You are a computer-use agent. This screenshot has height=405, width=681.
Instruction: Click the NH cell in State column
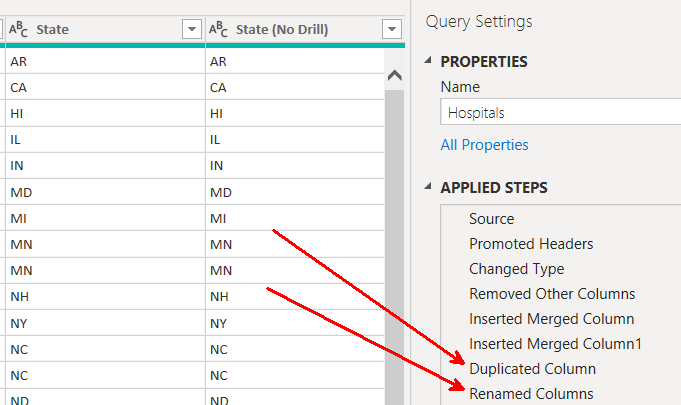click(x=105, y=296)
